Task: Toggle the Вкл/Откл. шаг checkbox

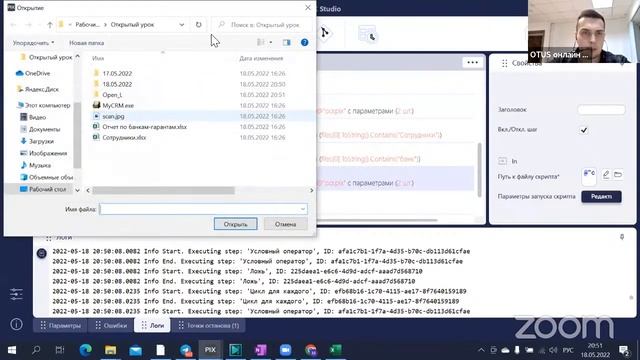Action: coord(584,130)
